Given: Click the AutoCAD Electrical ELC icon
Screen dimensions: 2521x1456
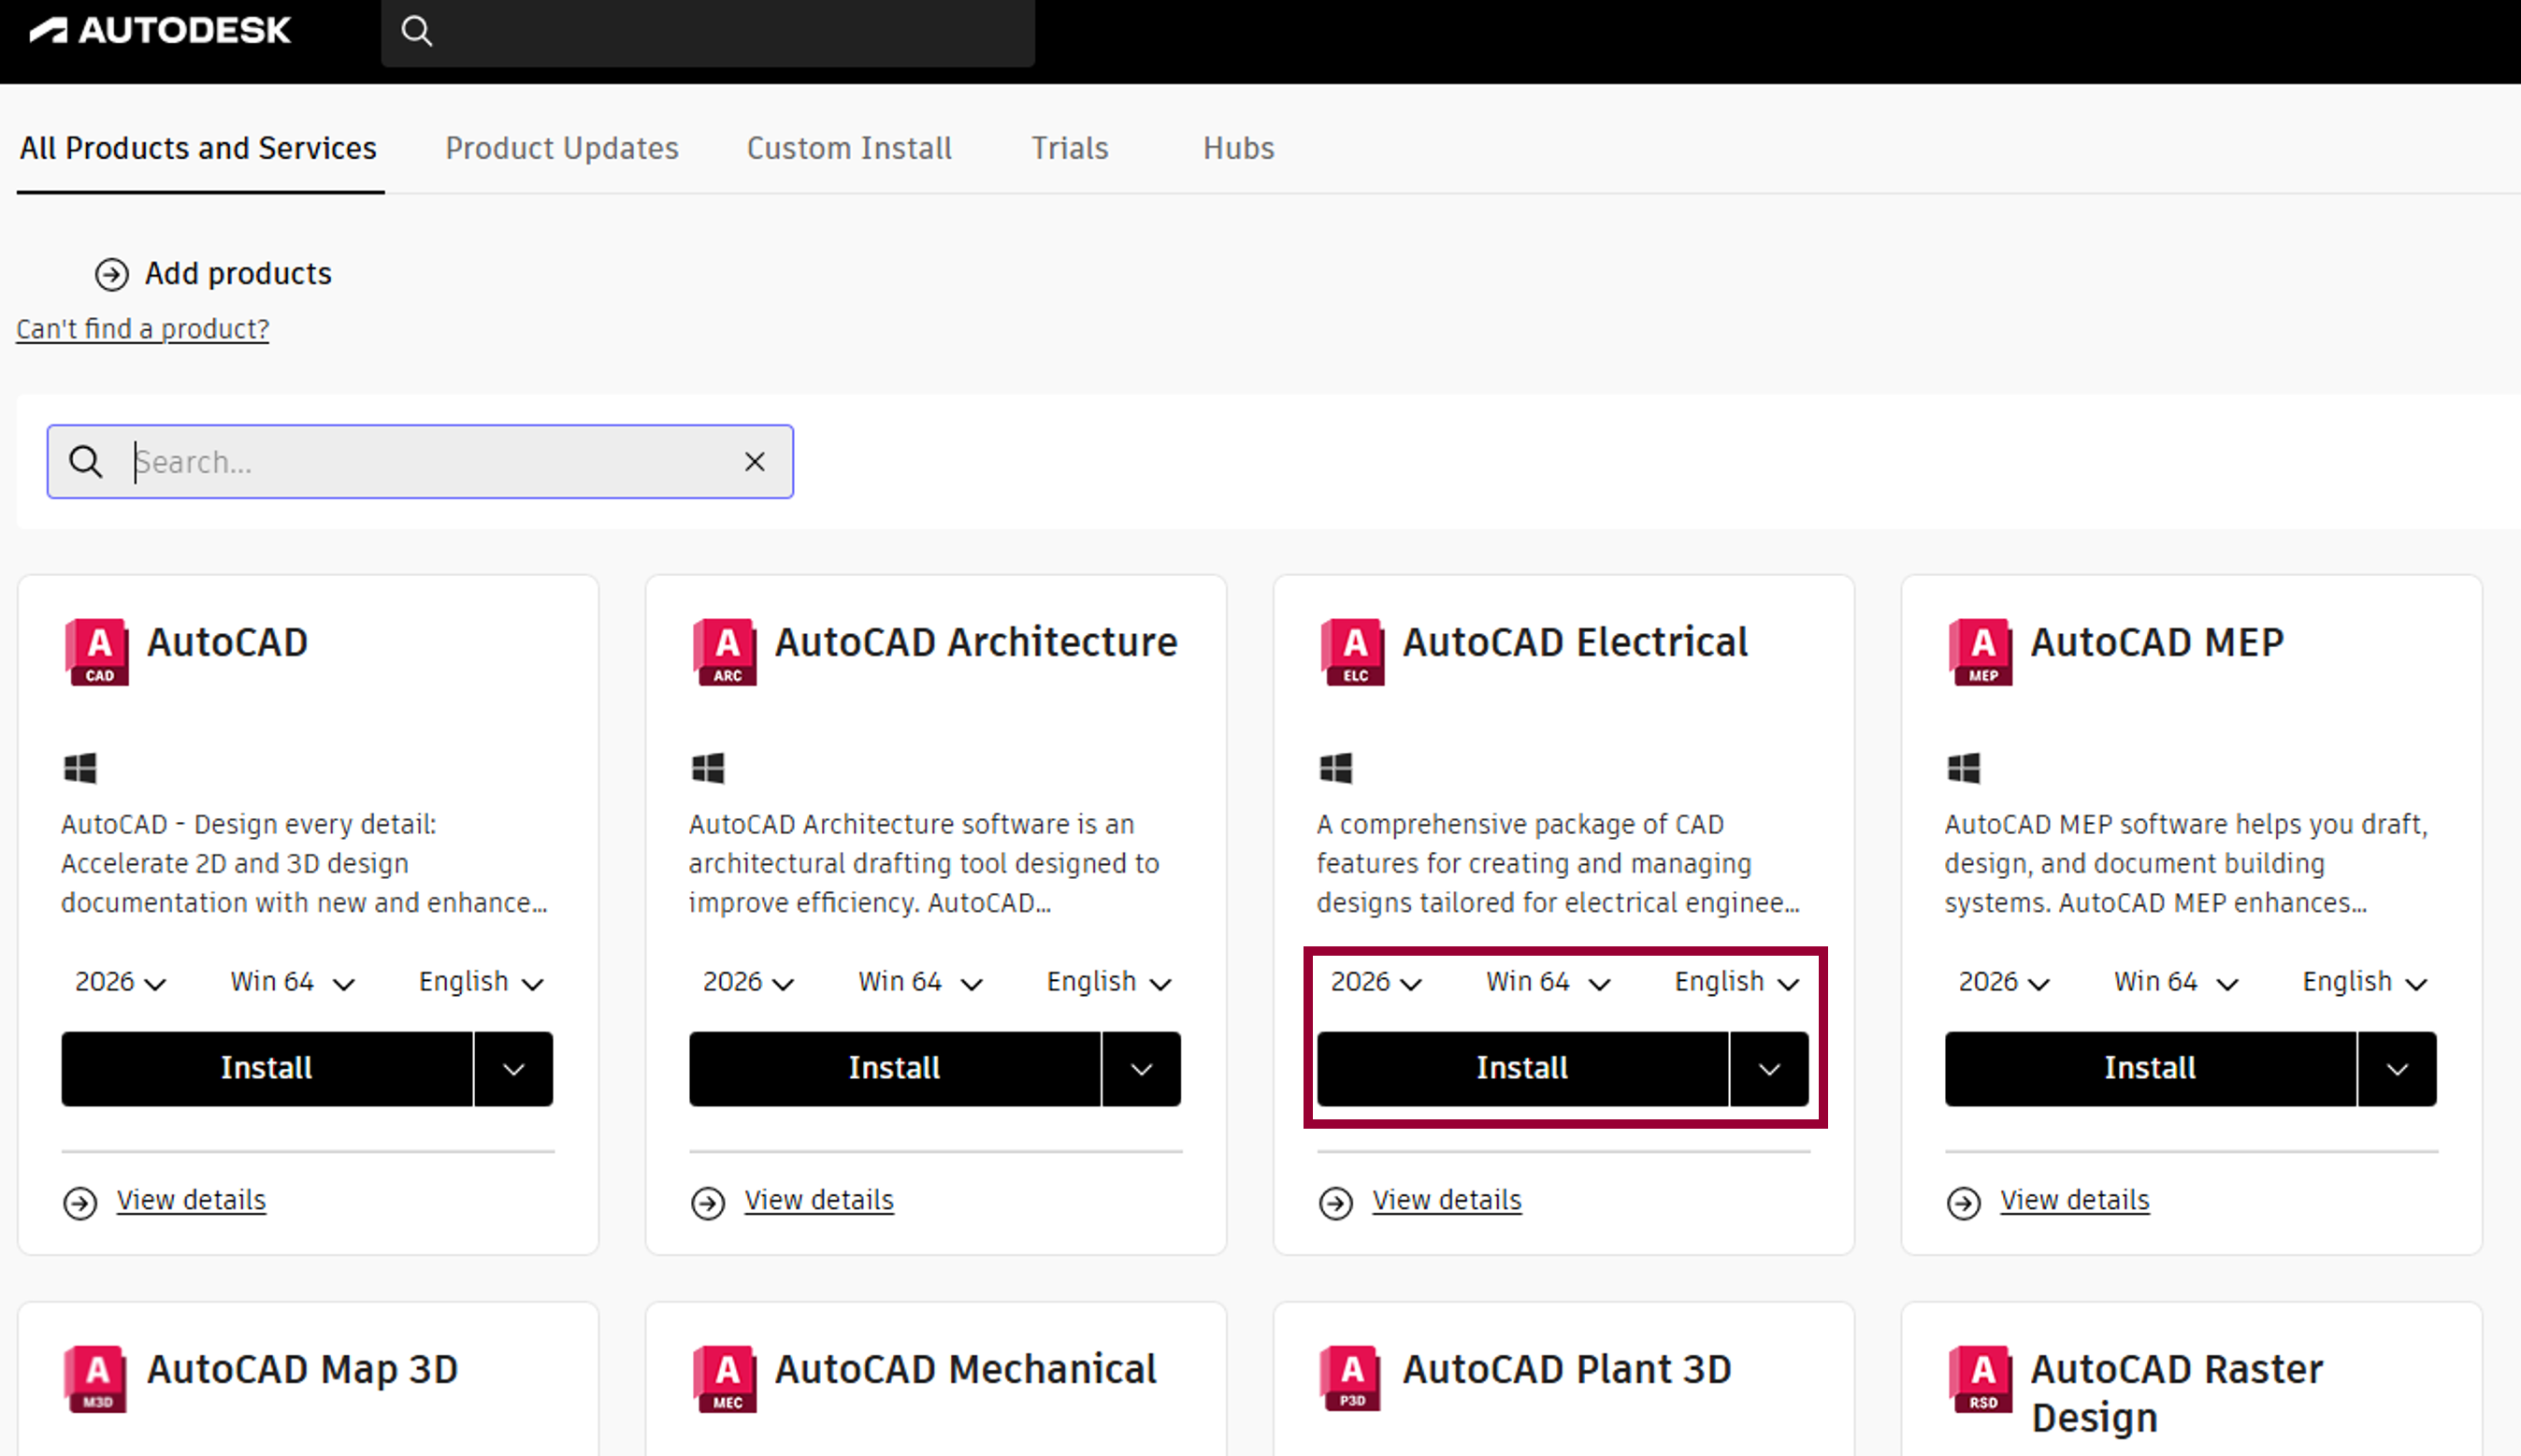Looking at the screenshot, I should point(1353,651).
